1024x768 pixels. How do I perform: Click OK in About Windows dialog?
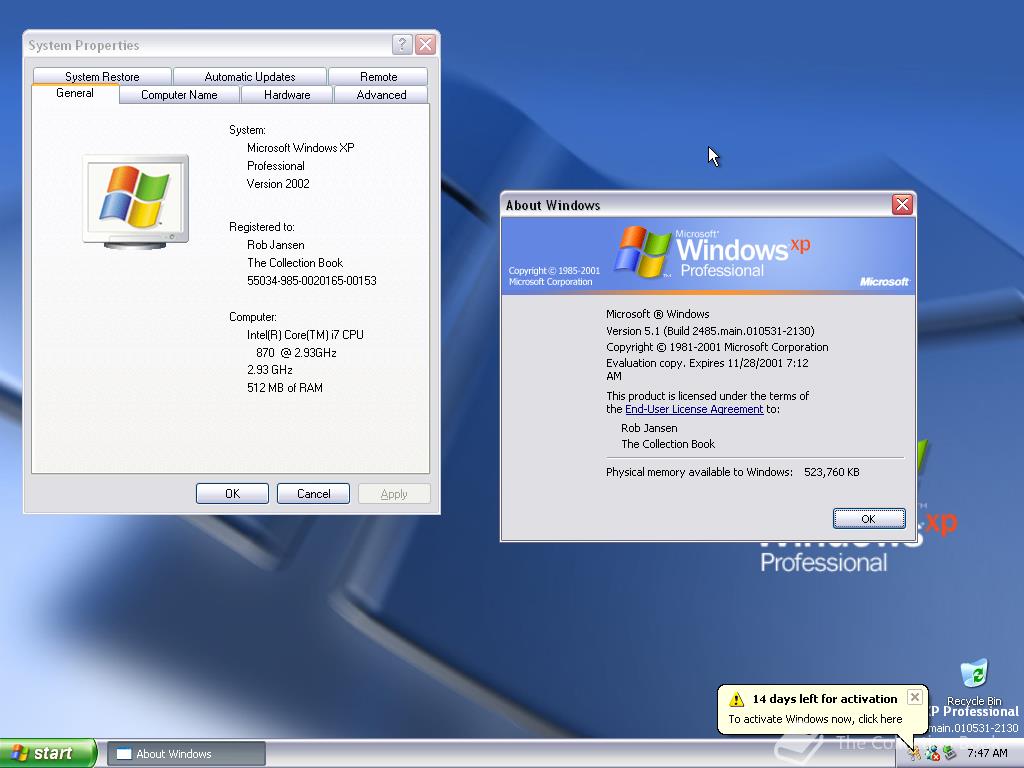pos(869,519)
